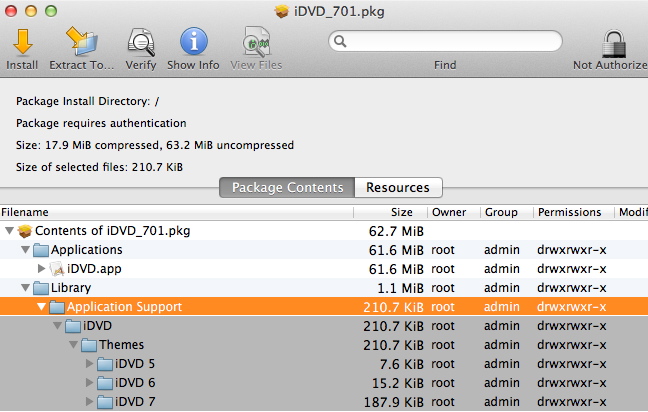This screenshot has height=412, width=648.
Task: Expand the iDVD.app row
Action: coord(41,269)
